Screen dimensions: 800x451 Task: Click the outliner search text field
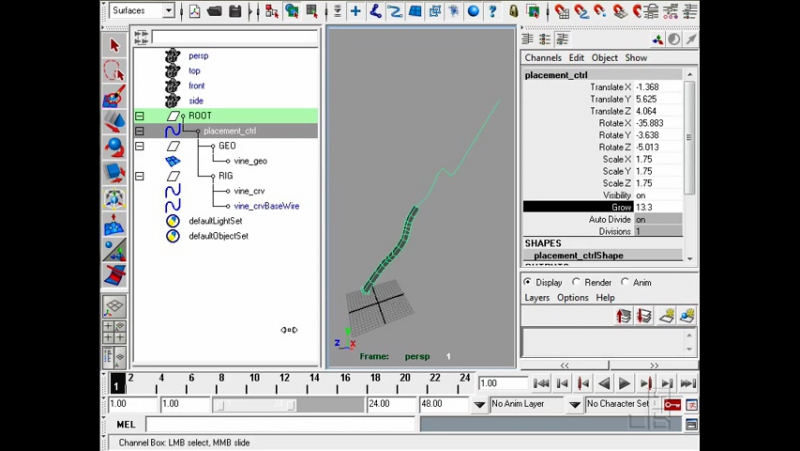point(234,37)
